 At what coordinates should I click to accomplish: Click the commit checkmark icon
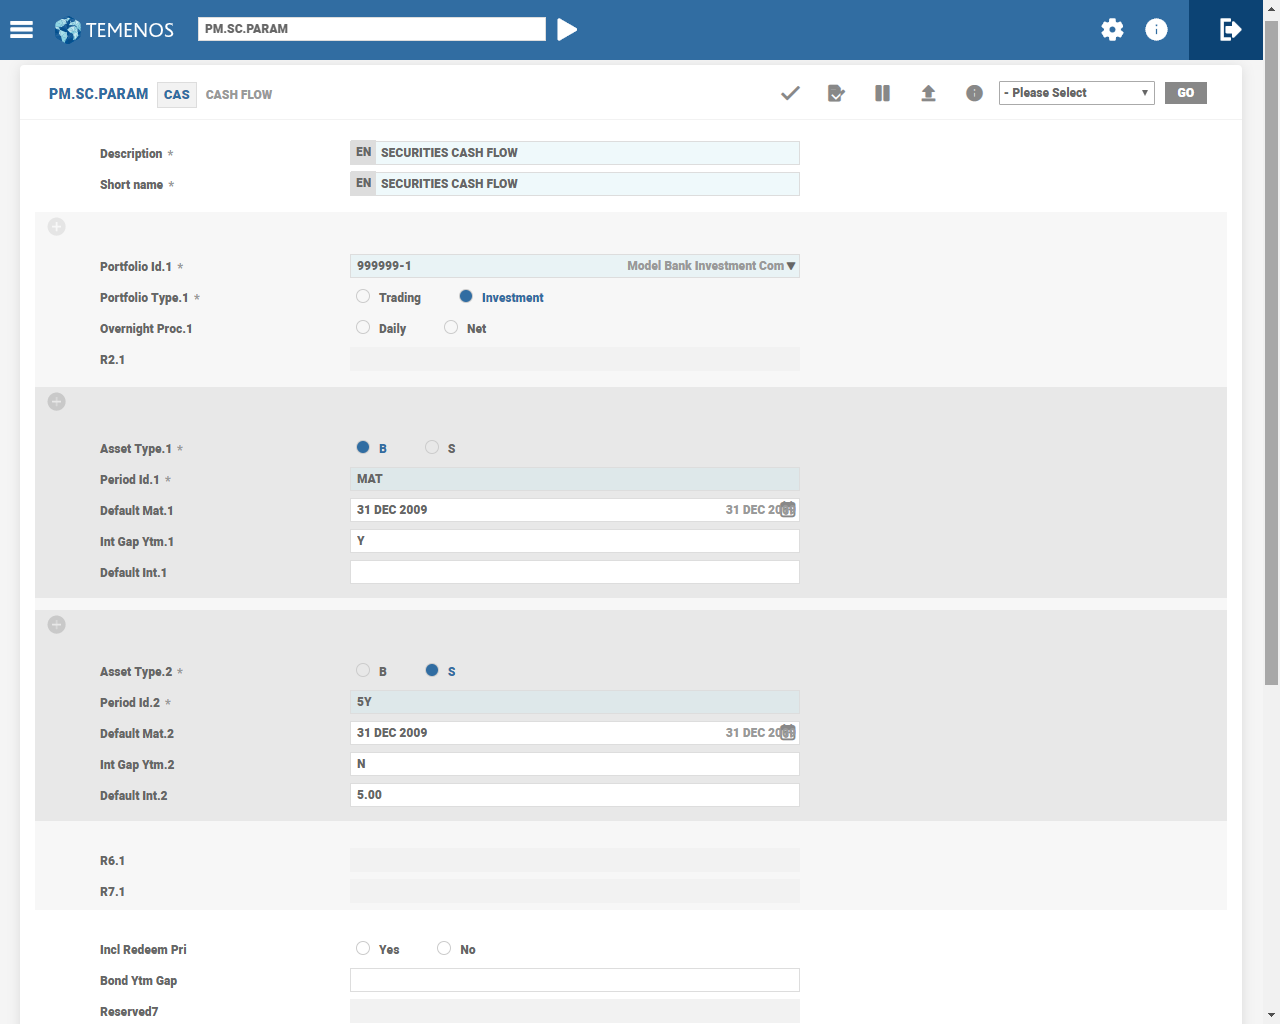pyautogui.click(x=790, y=93)
